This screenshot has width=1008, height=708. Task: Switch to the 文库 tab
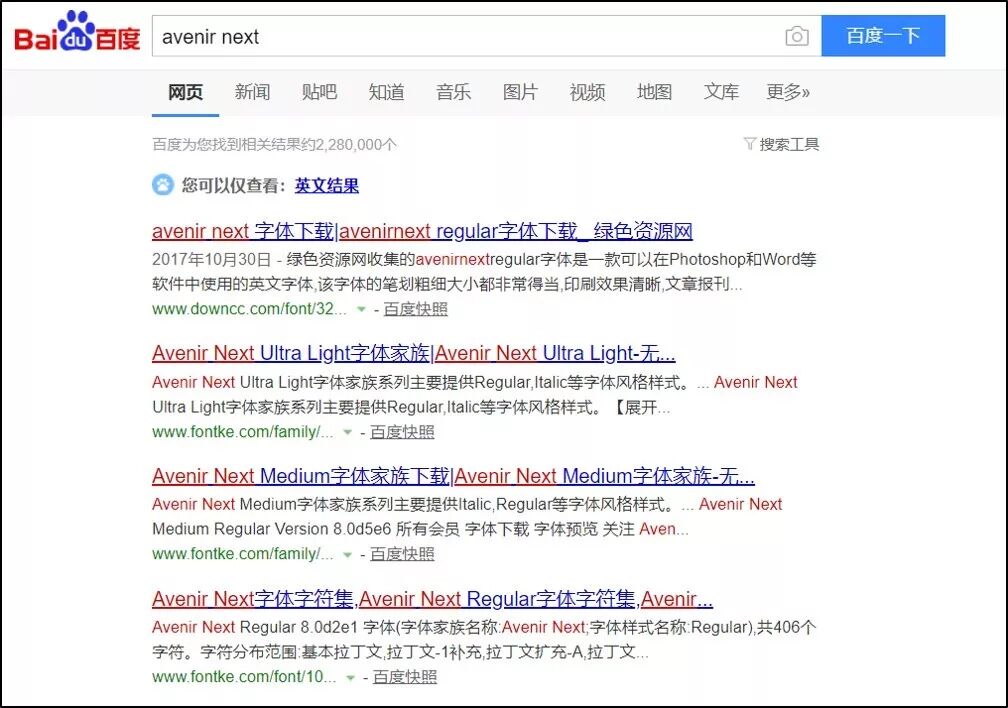[721, 92]
